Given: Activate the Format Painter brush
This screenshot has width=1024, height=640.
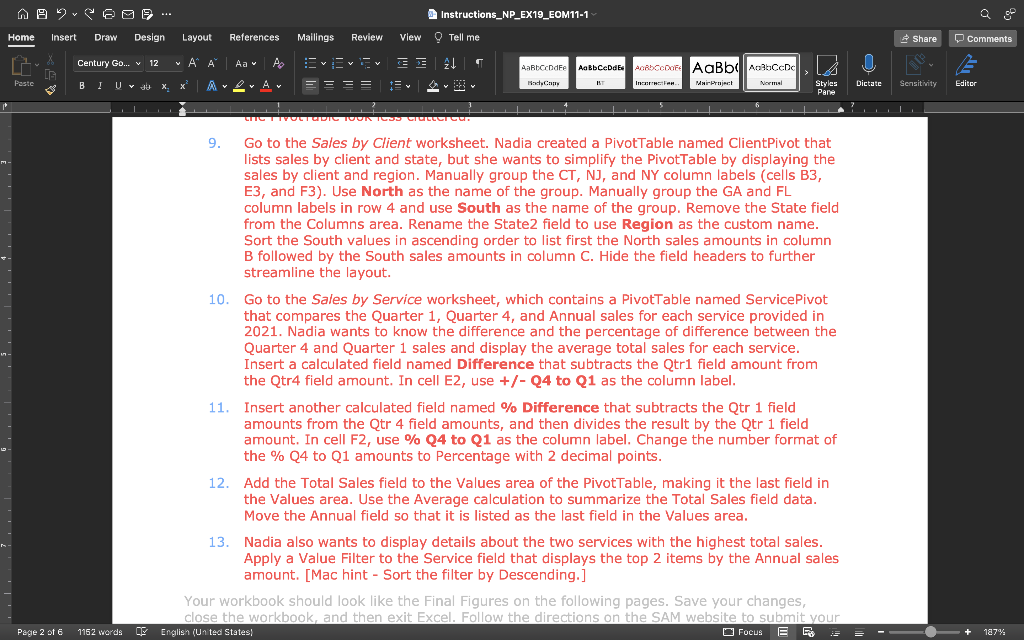Looking at the screenshot, I should [x=50, y=89].
